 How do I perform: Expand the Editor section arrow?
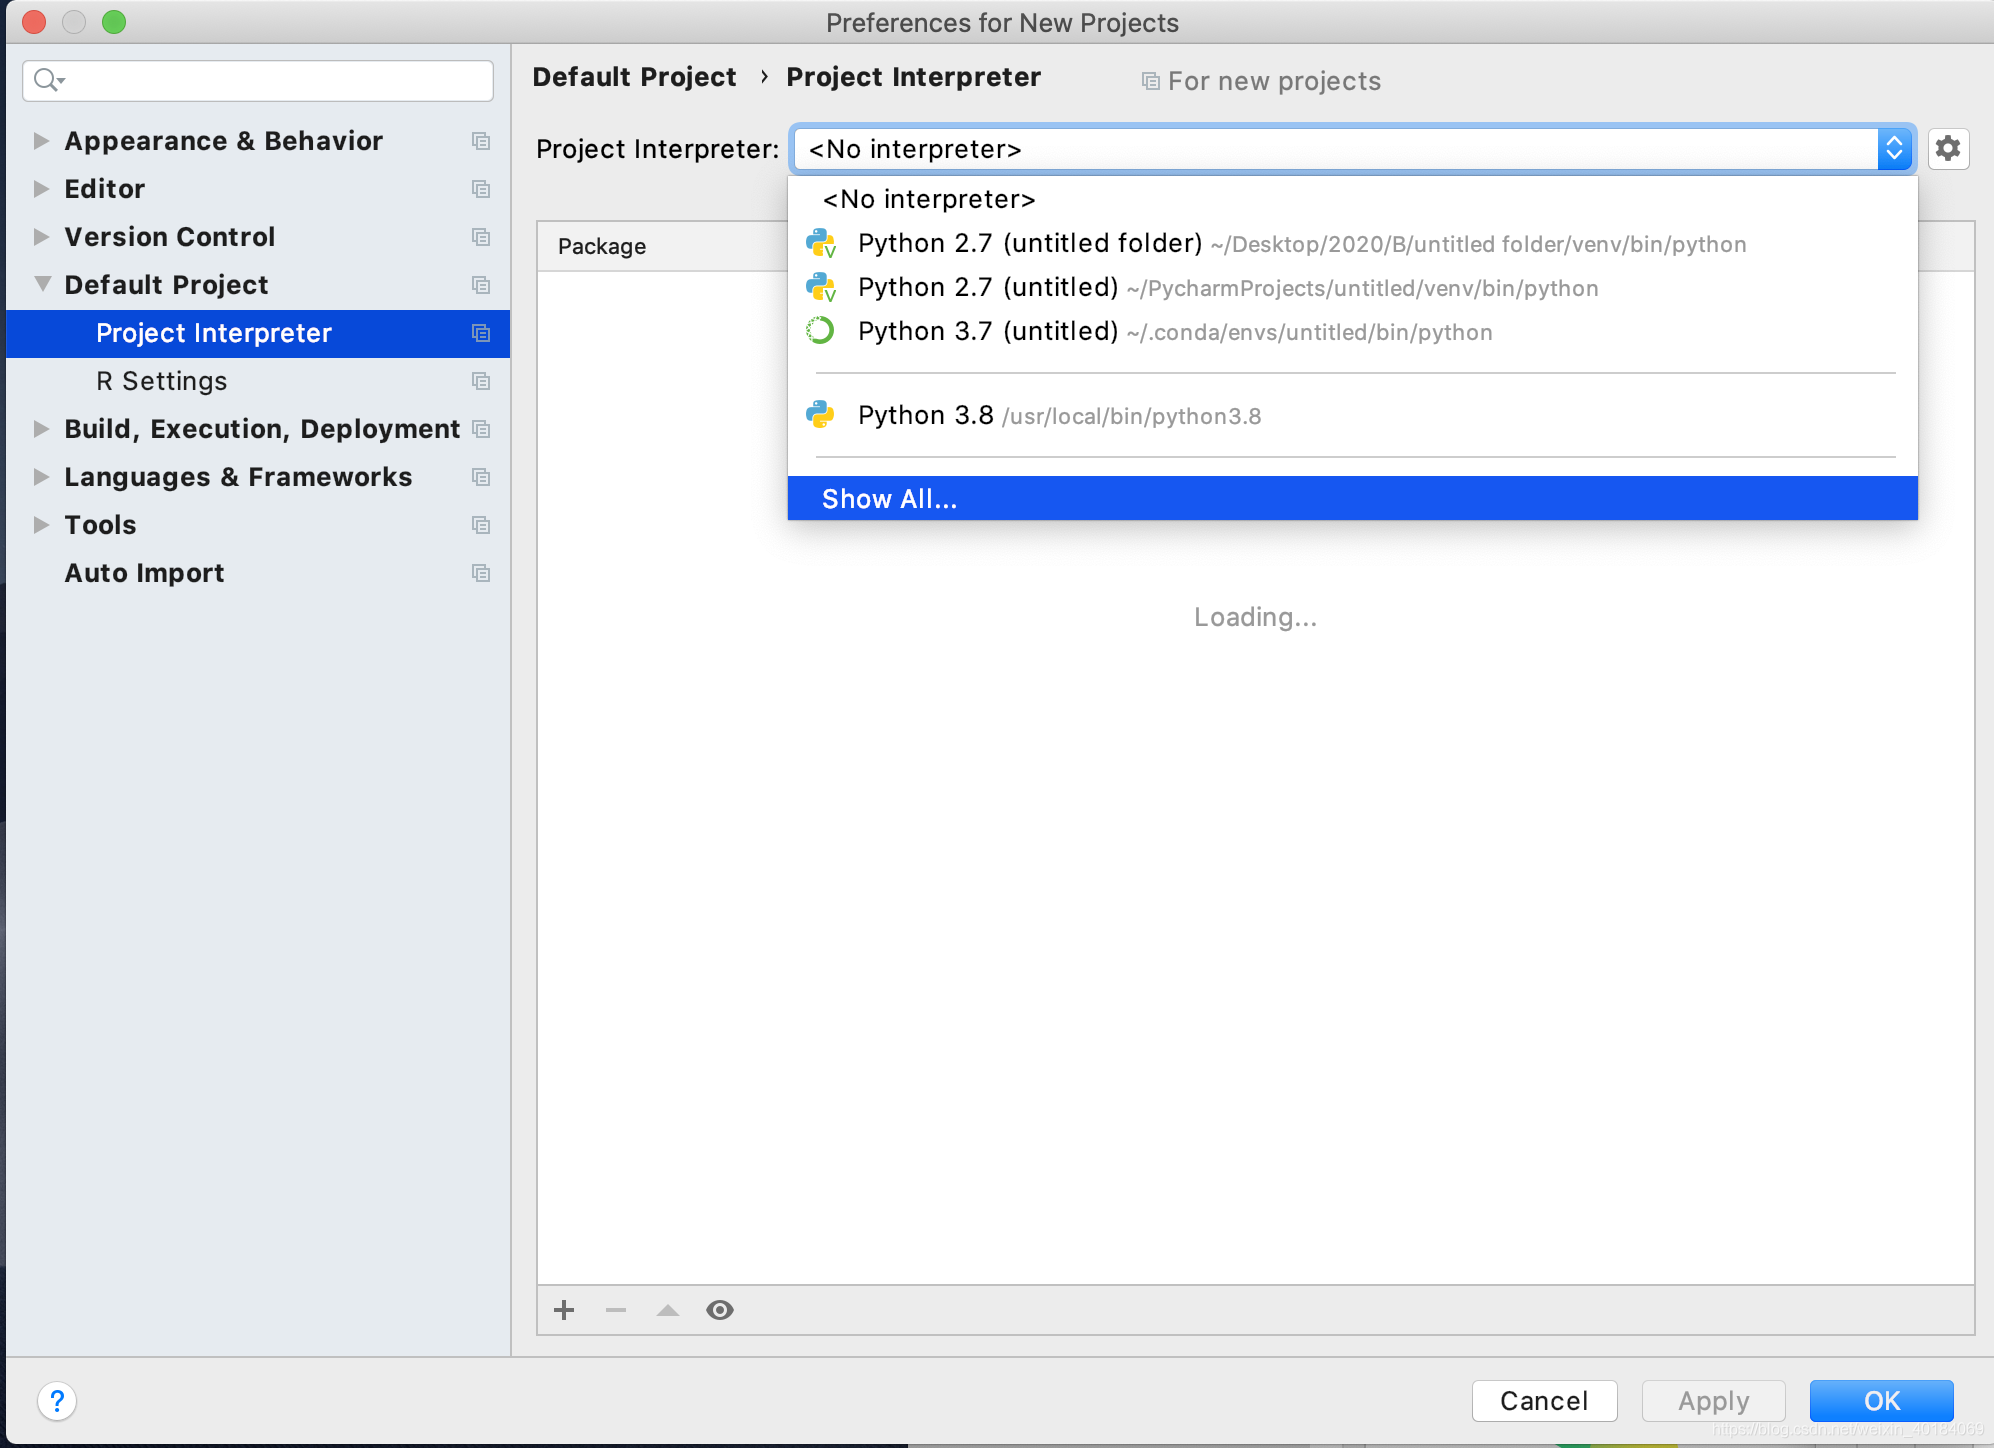point(41,189)
